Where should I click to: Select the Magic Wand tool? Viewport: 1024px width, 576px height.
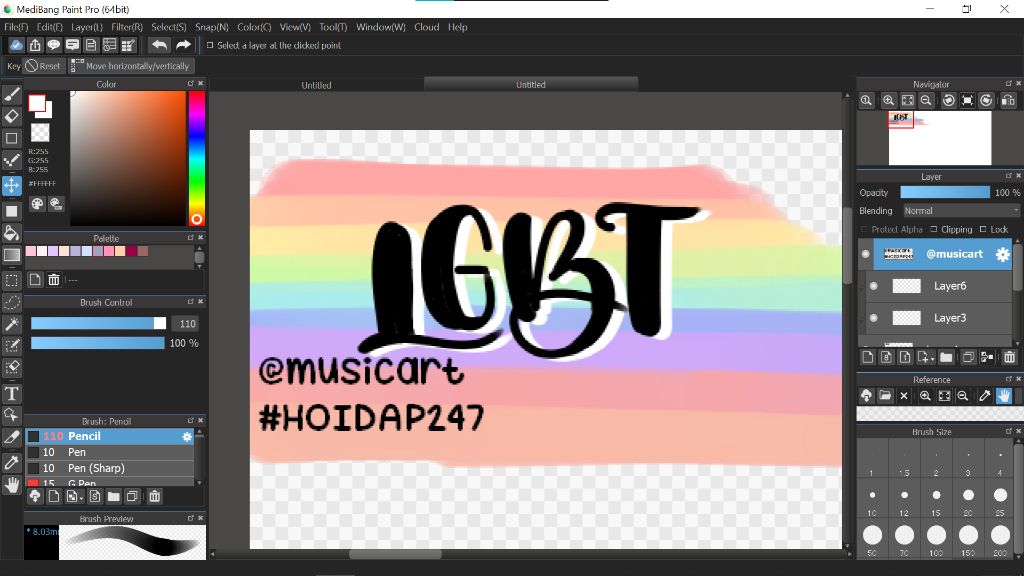(x=12, y=325)
